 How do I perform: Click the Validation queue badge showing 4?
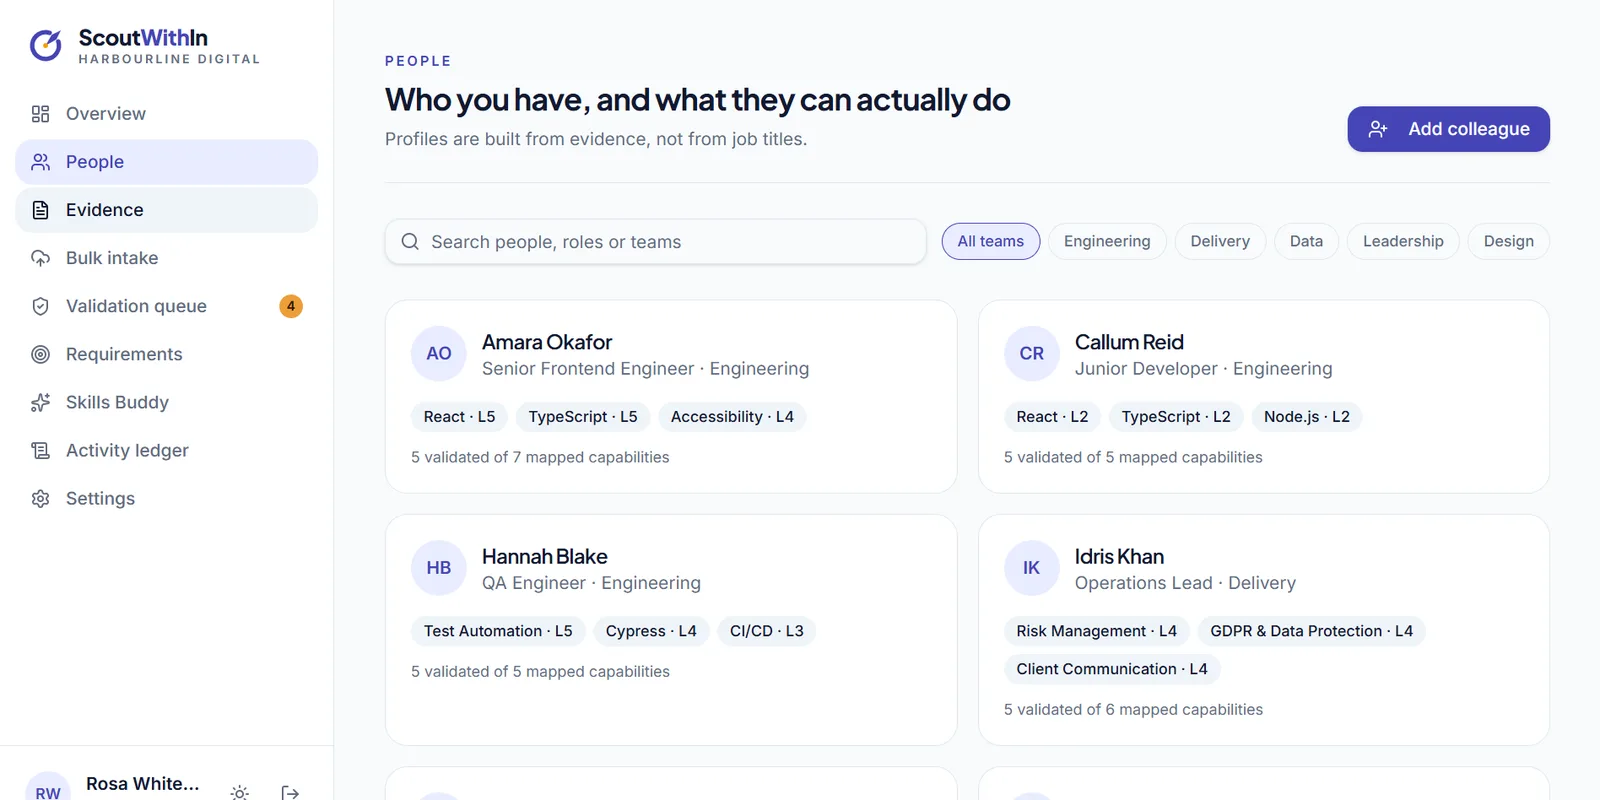290,306
